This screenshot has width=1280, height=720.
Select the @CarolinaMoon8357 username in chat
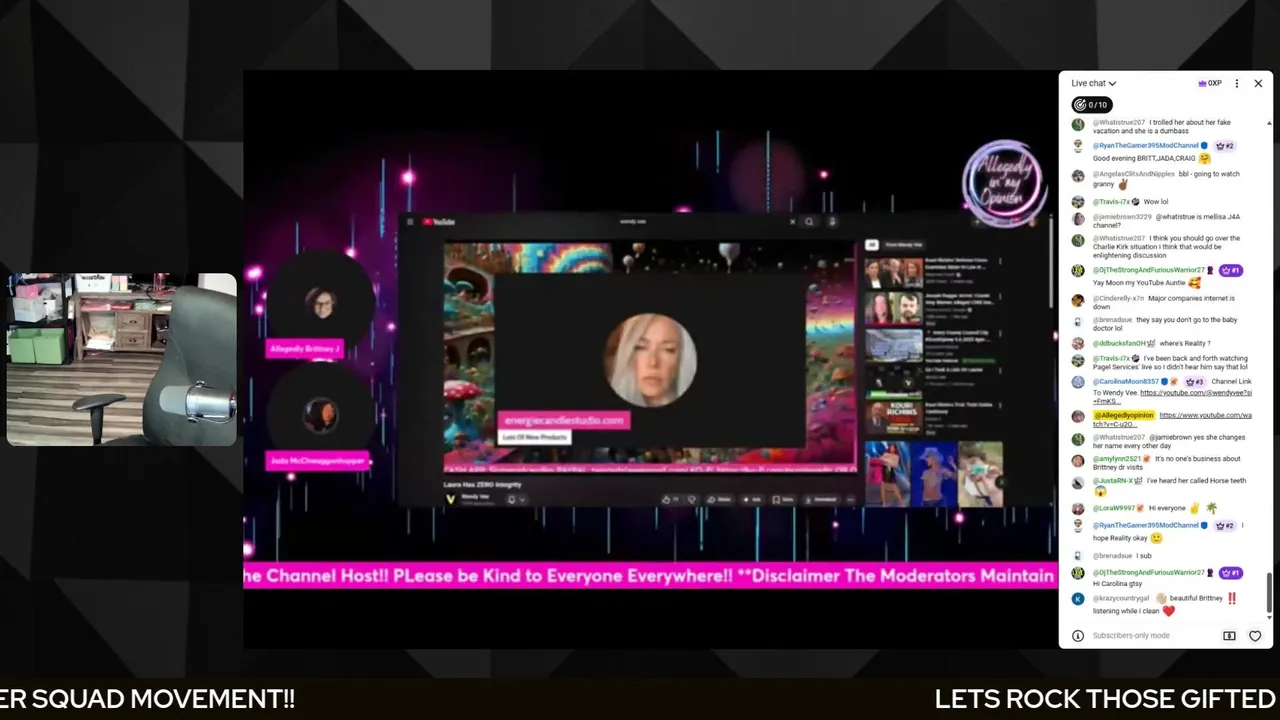point(1125,381)
